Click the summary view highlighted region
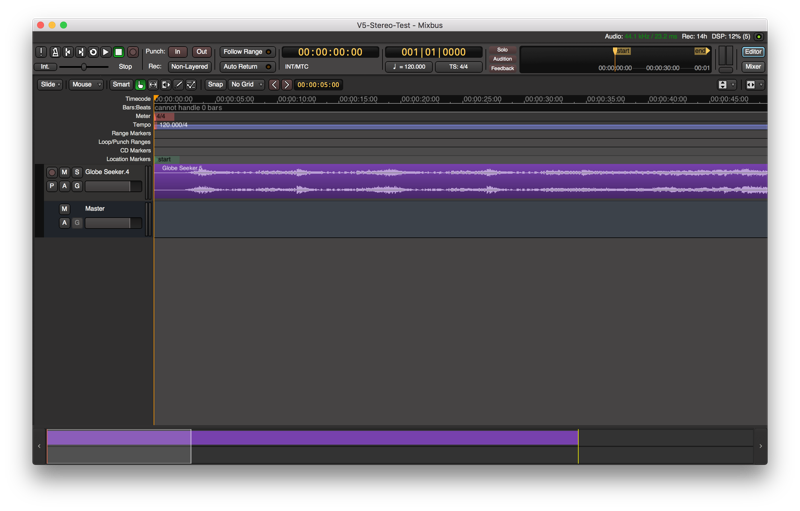 click(x=119, y=447)
